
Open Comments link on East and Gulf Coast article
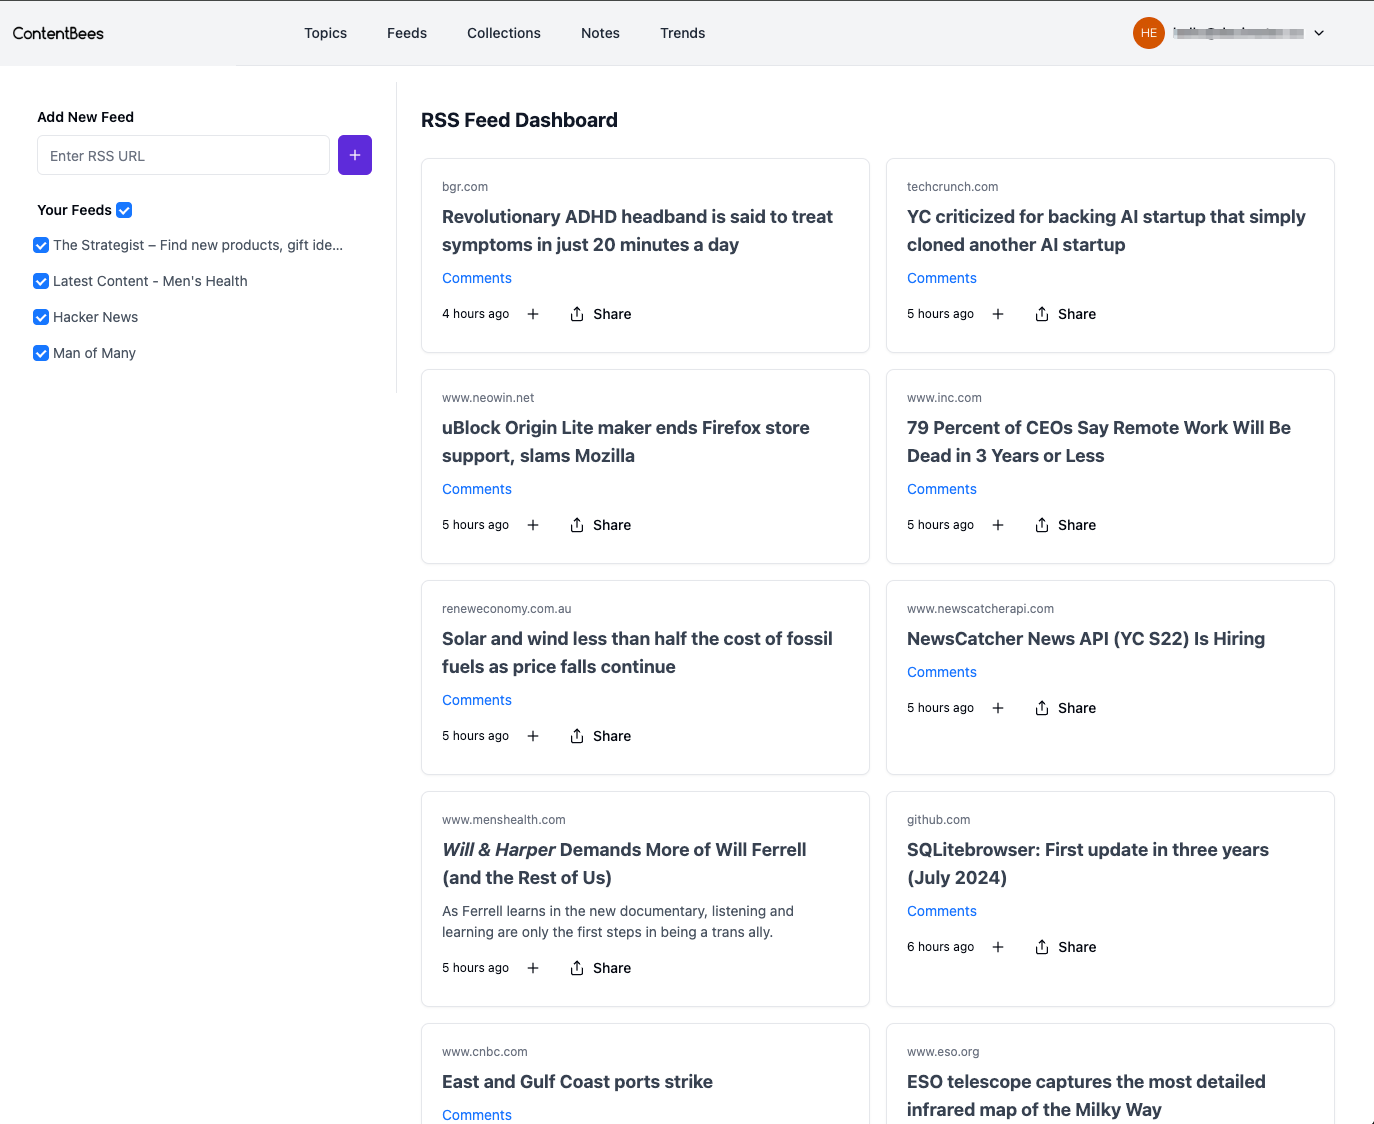pos(477,1115)
